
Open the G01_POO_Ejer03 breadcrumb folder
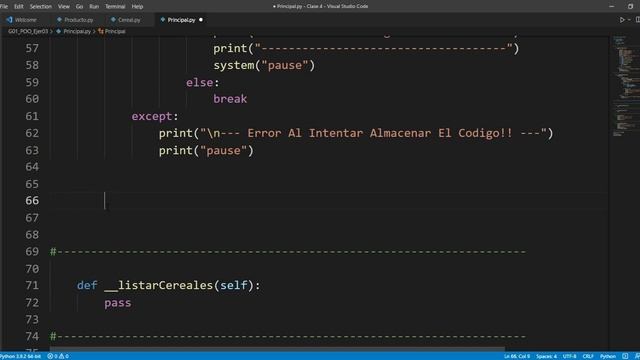click(28, 31)
